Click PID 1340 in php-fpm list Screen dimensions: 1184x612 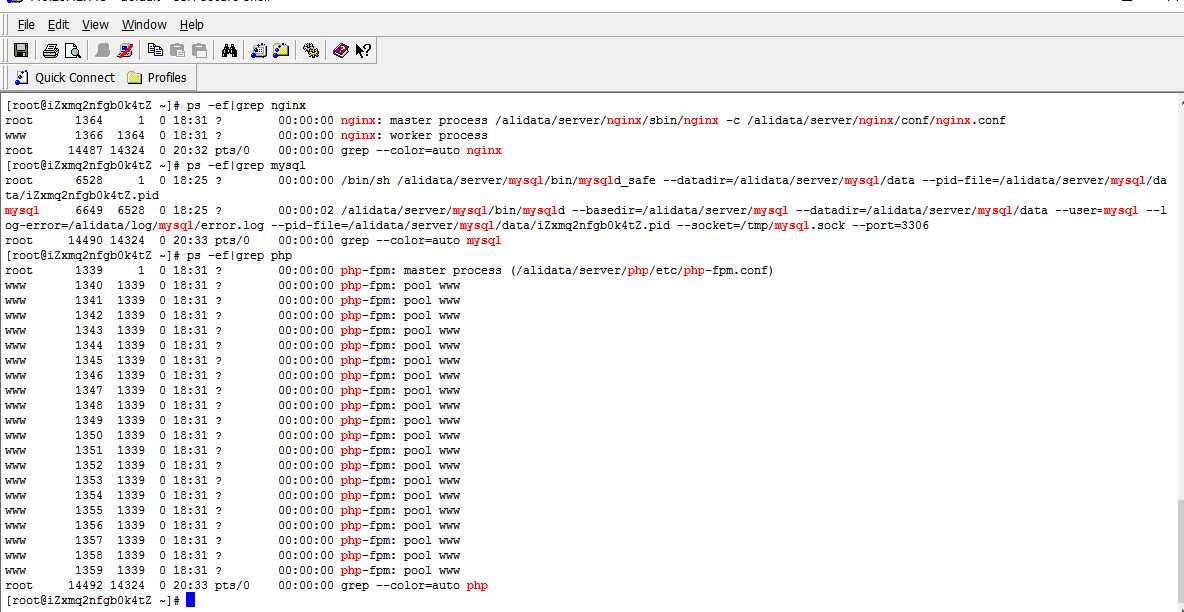(x=88, y=286)
